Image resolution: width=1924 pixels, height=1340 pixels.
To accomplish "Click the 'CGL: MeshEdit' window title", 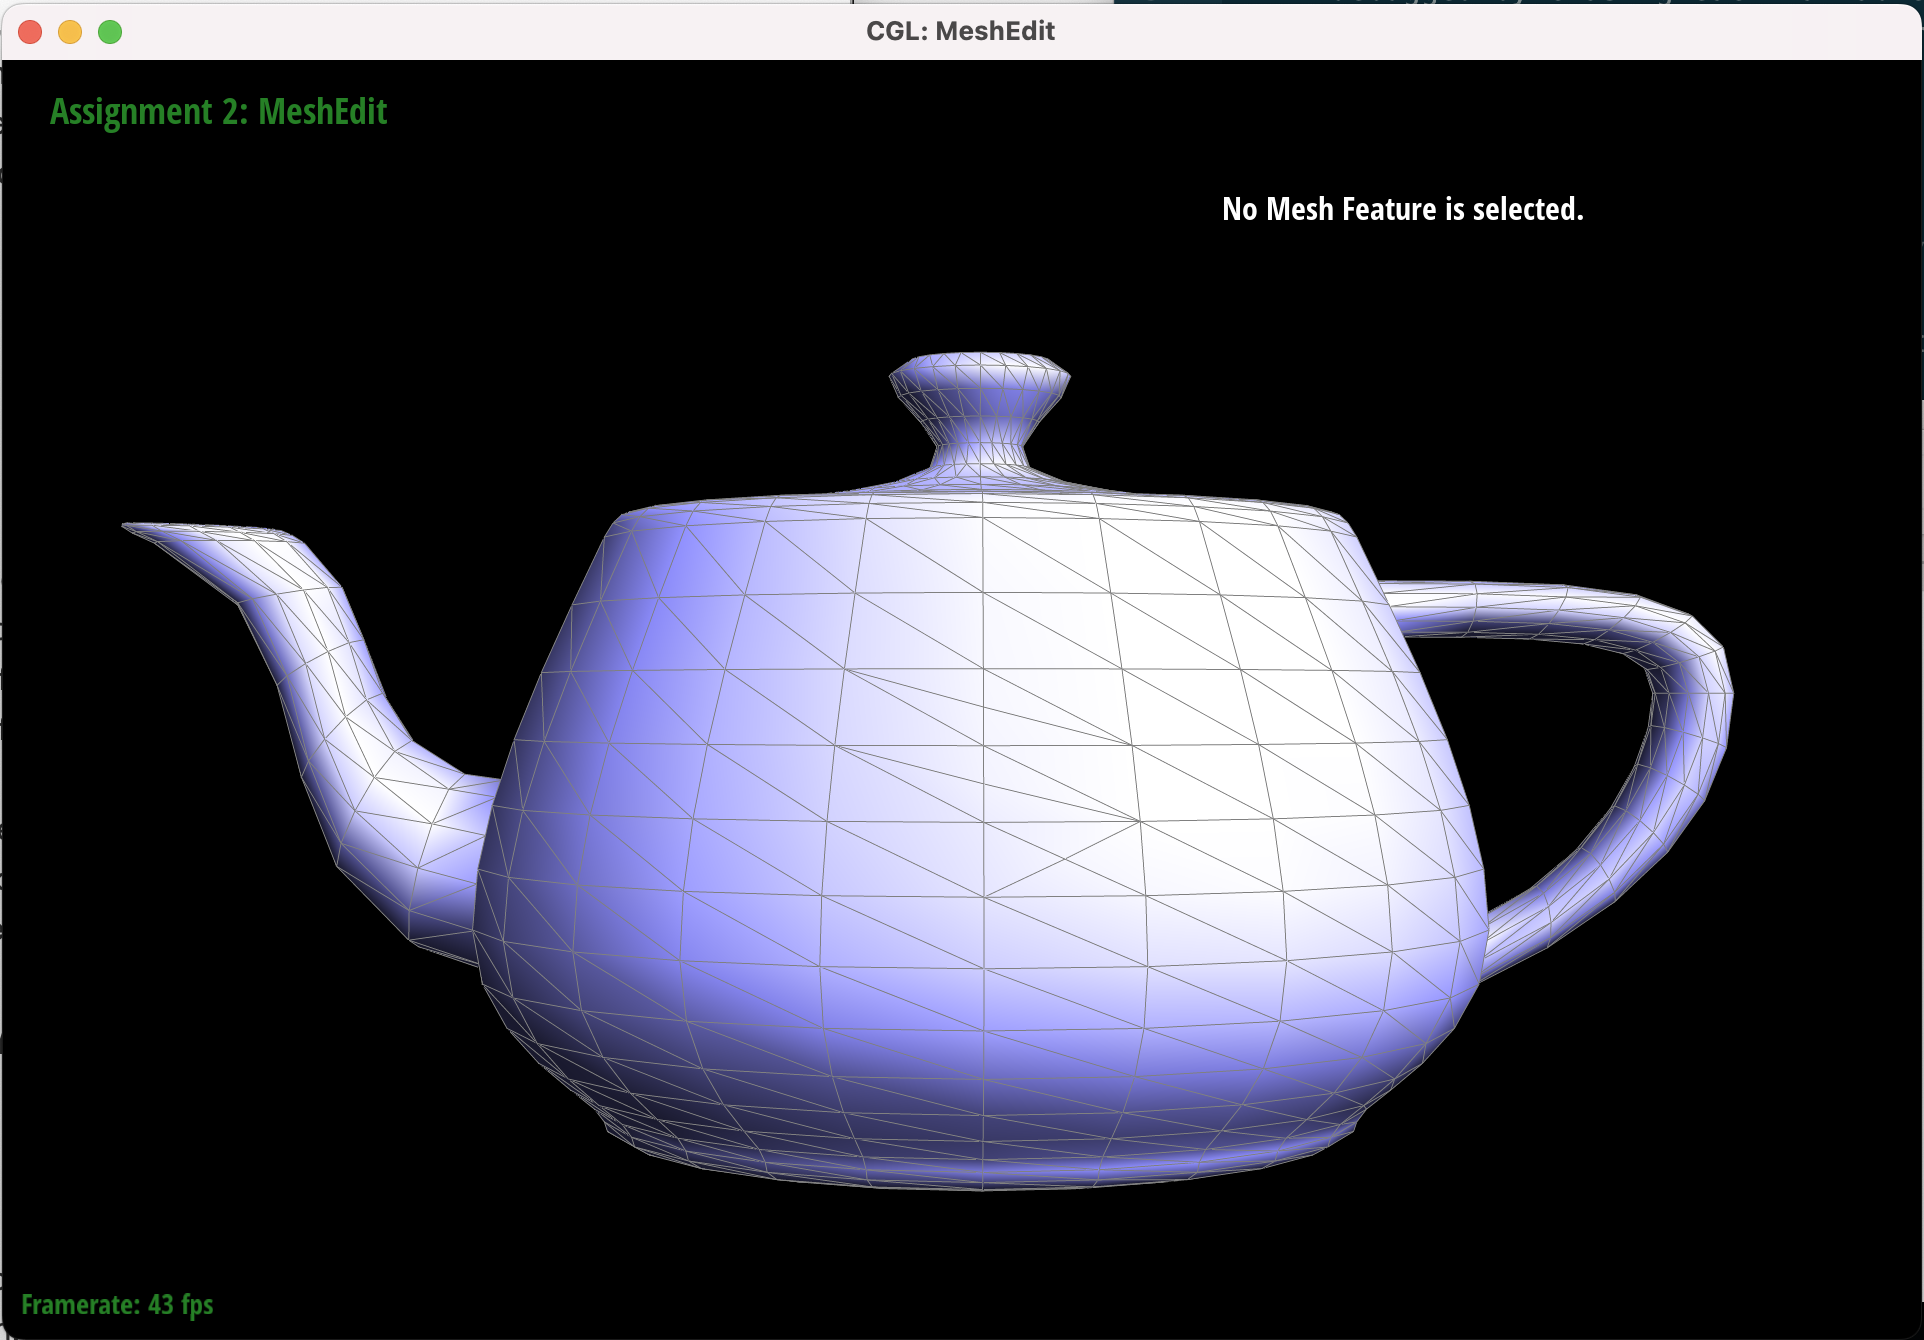I will 960,31.
